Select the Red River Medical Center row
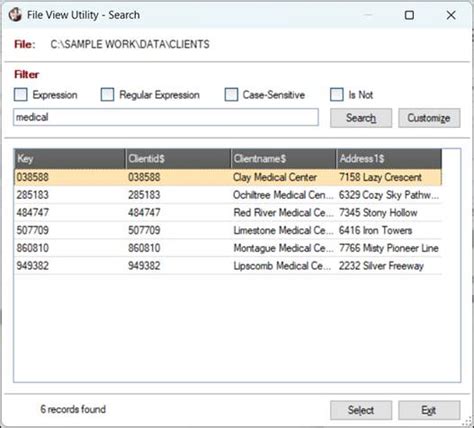The height and width of the screenshot is (428, 474). pyautogui.click(x=228, y=212)
